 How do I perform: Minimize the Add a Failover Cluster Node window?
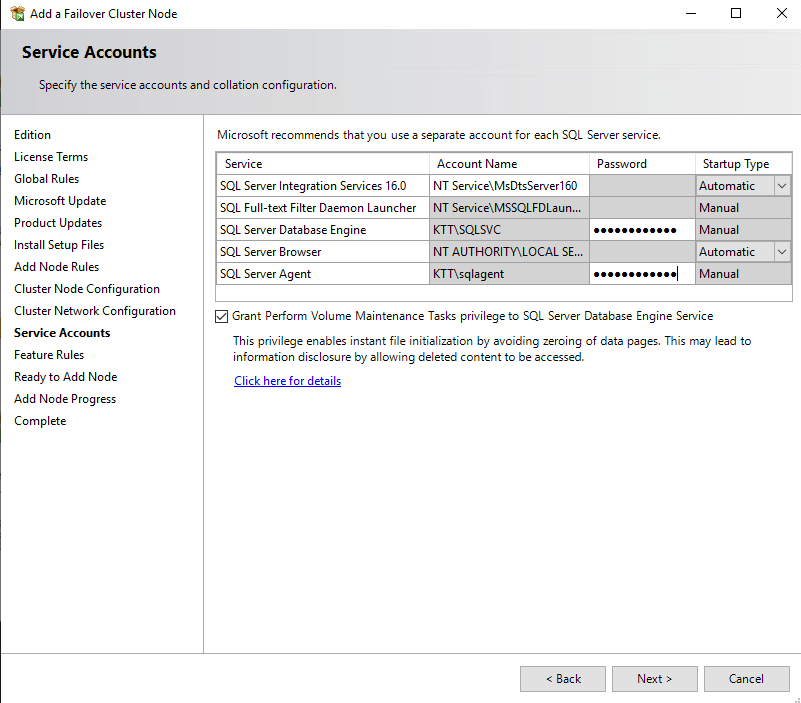[x=691, y=13]
